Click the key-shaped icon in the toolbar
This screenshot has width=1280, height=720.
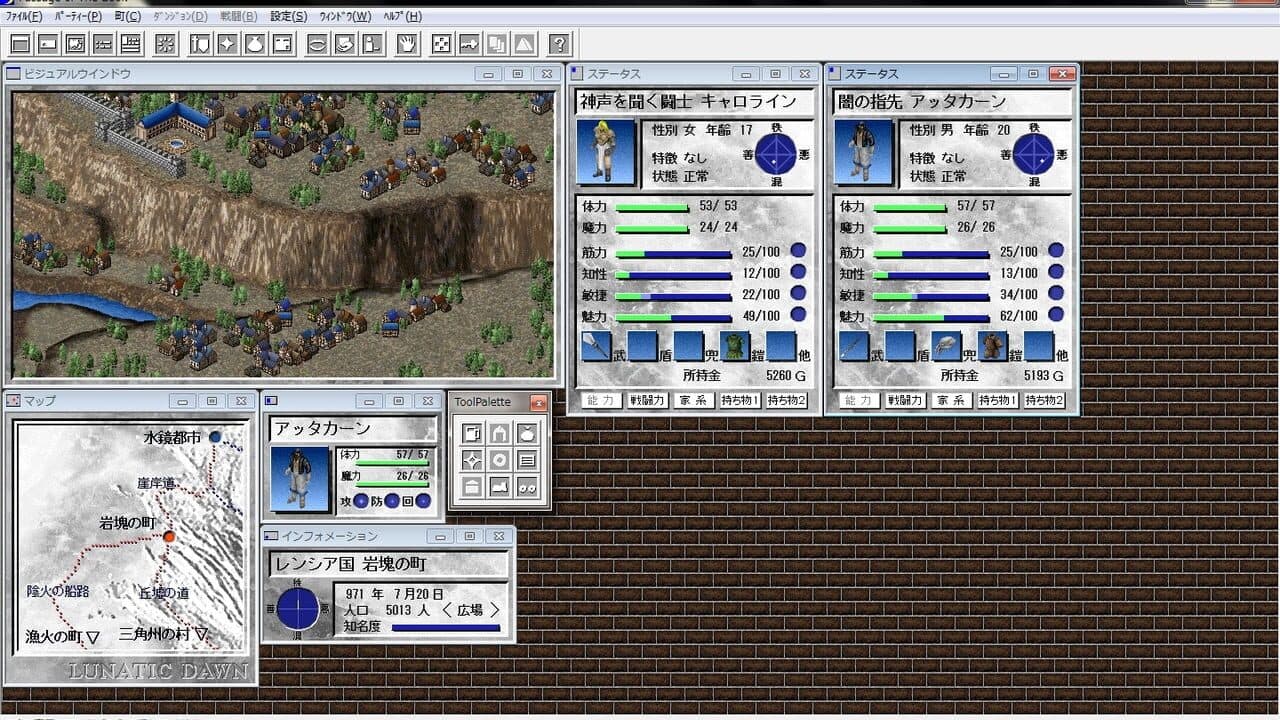(x=470, y=44)
